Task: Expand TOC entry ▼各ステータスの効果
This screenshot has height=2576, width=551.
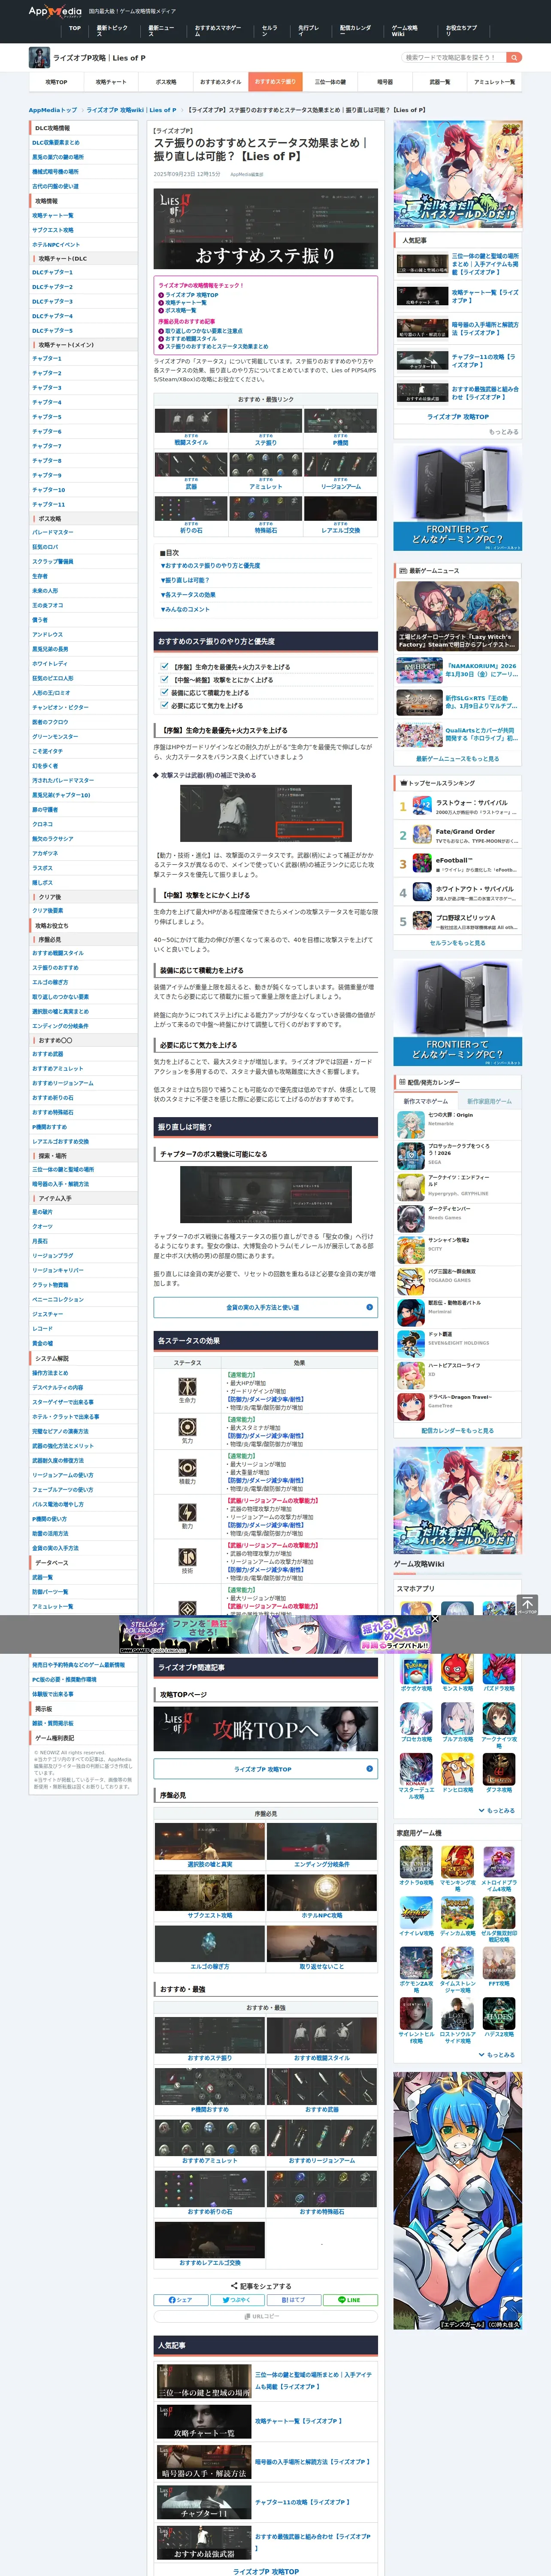Action: coord(188,594)
